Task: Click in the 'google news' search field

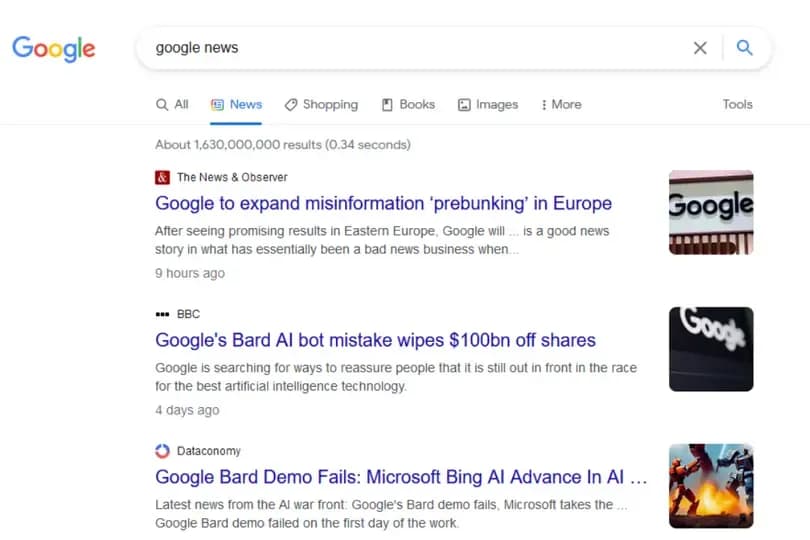Action: coord(413,48)
